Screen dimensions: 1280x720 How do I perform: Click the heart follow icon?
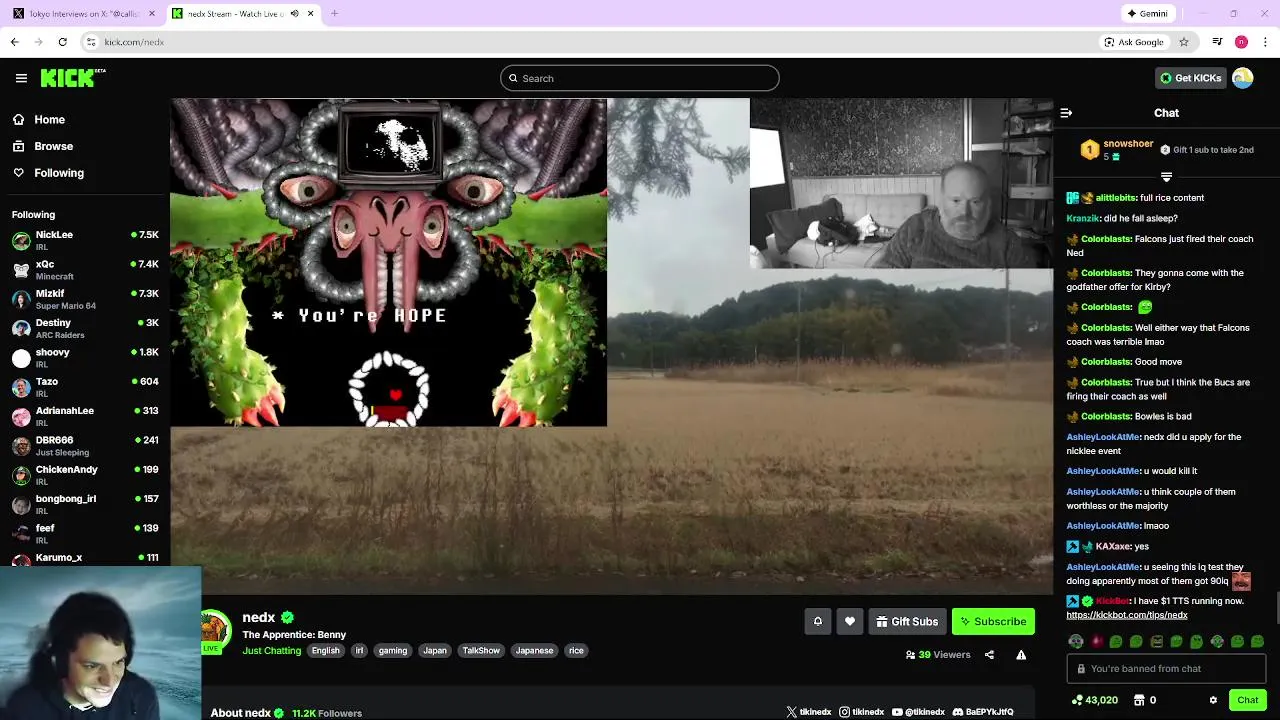coord(850,622)
